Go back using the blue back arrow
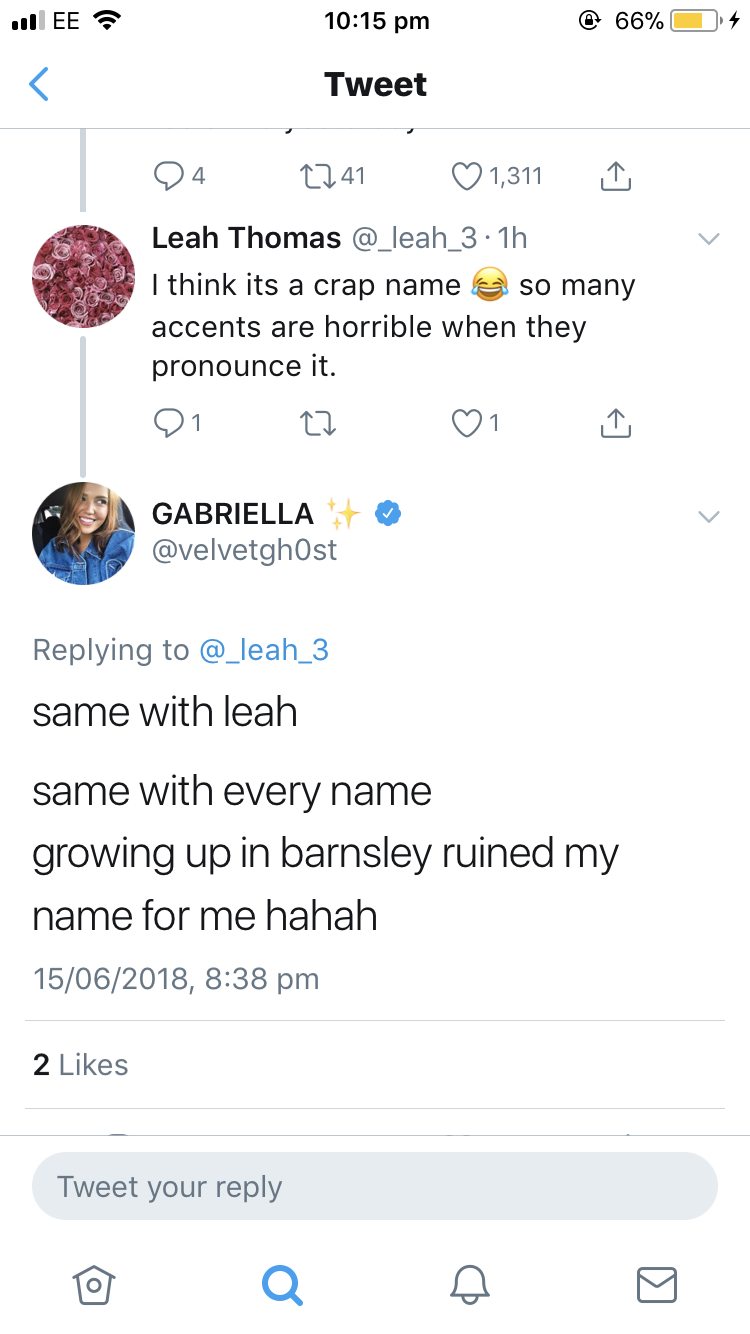750x1334 pixels. pyautogui.click(x=38, y=85)
